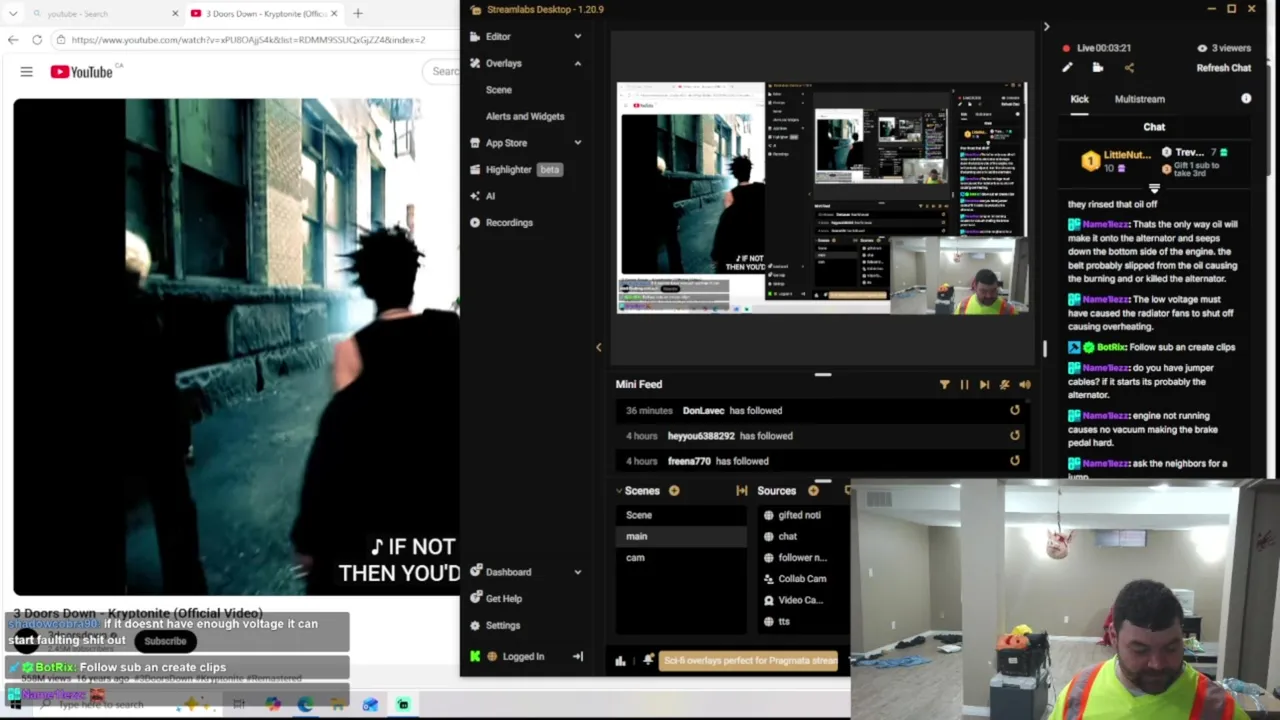1280x720 pixels.
Task: Expand the Dashboard dropdown chevron
Action: pos(577,572)
